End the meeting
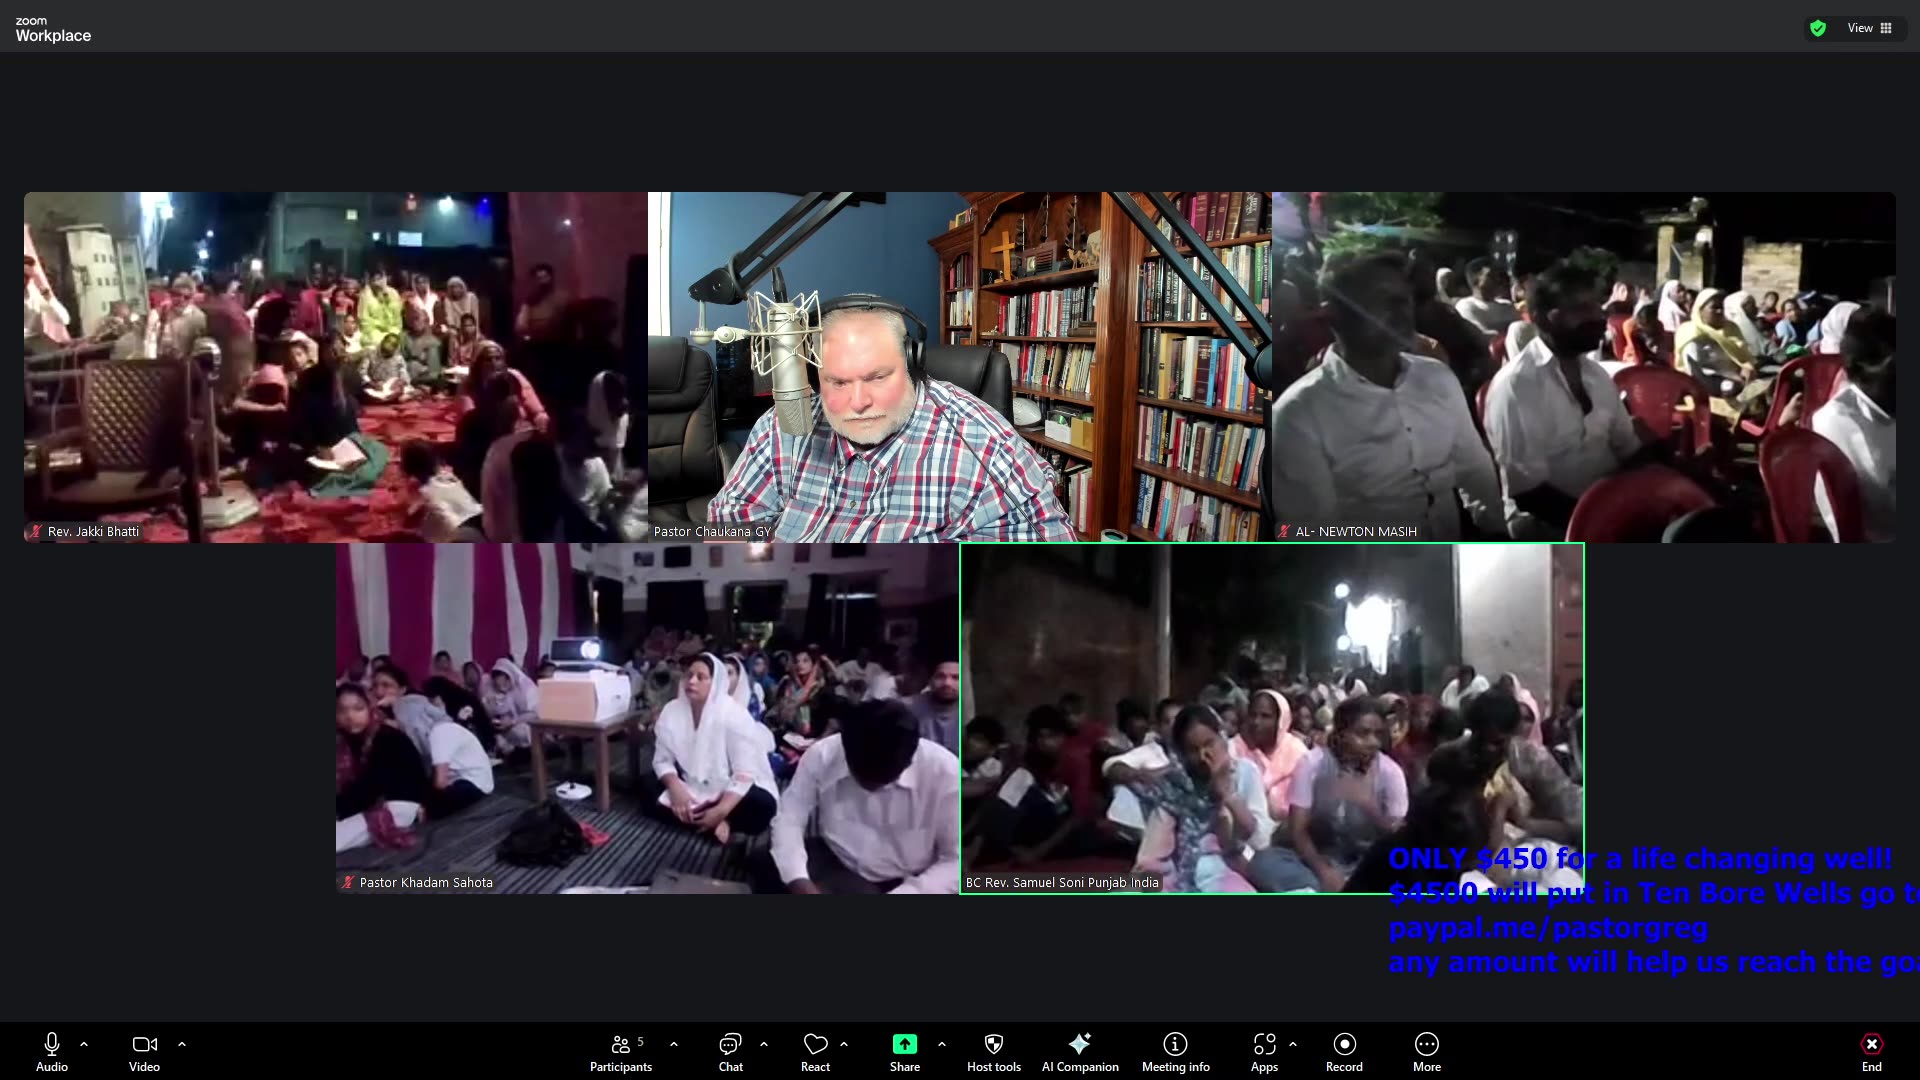This screenshot has height=1080, width=1920. click(x=1871, y=1051)
